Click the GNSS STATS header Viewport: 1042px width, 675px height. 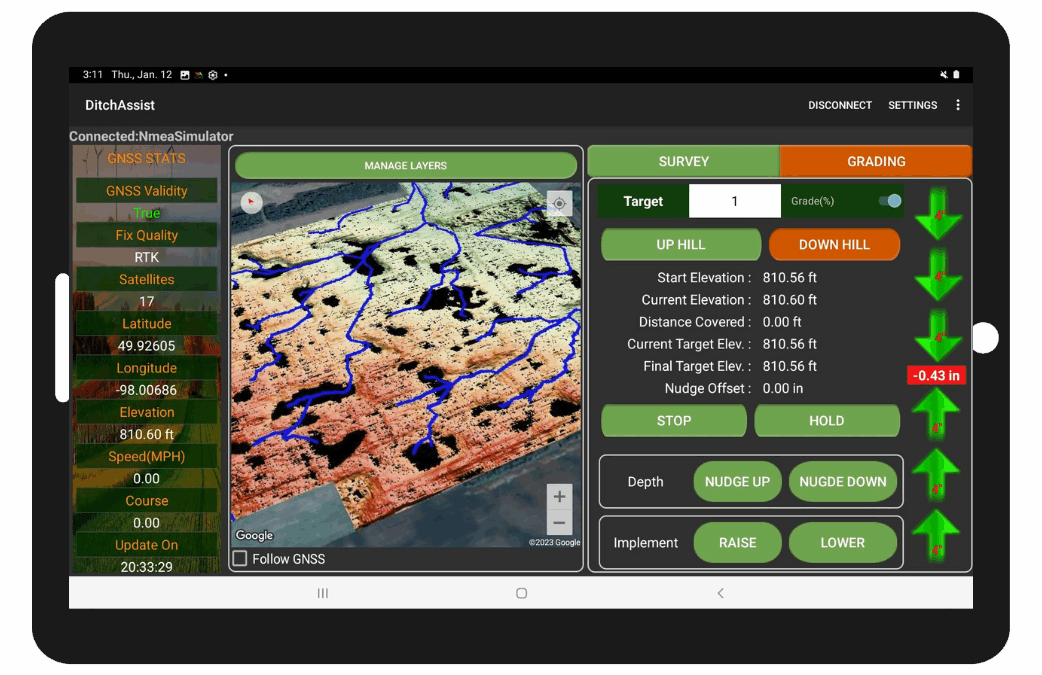click(x=146, y=158)
